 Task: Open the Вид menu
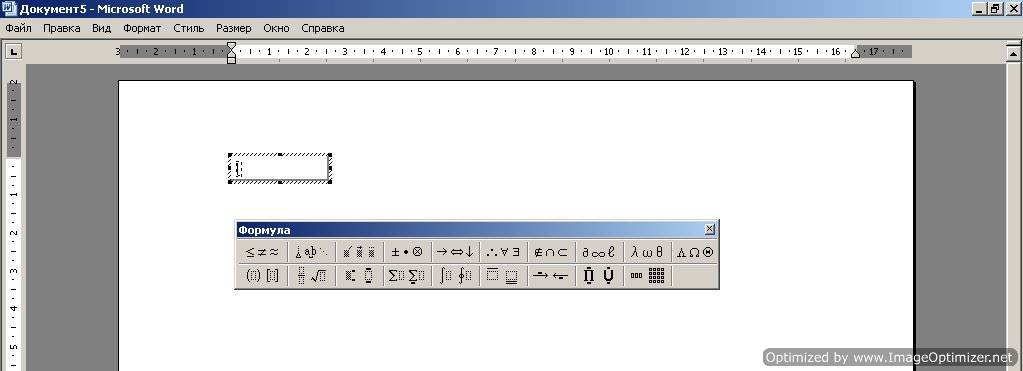(x=102, y=29)
